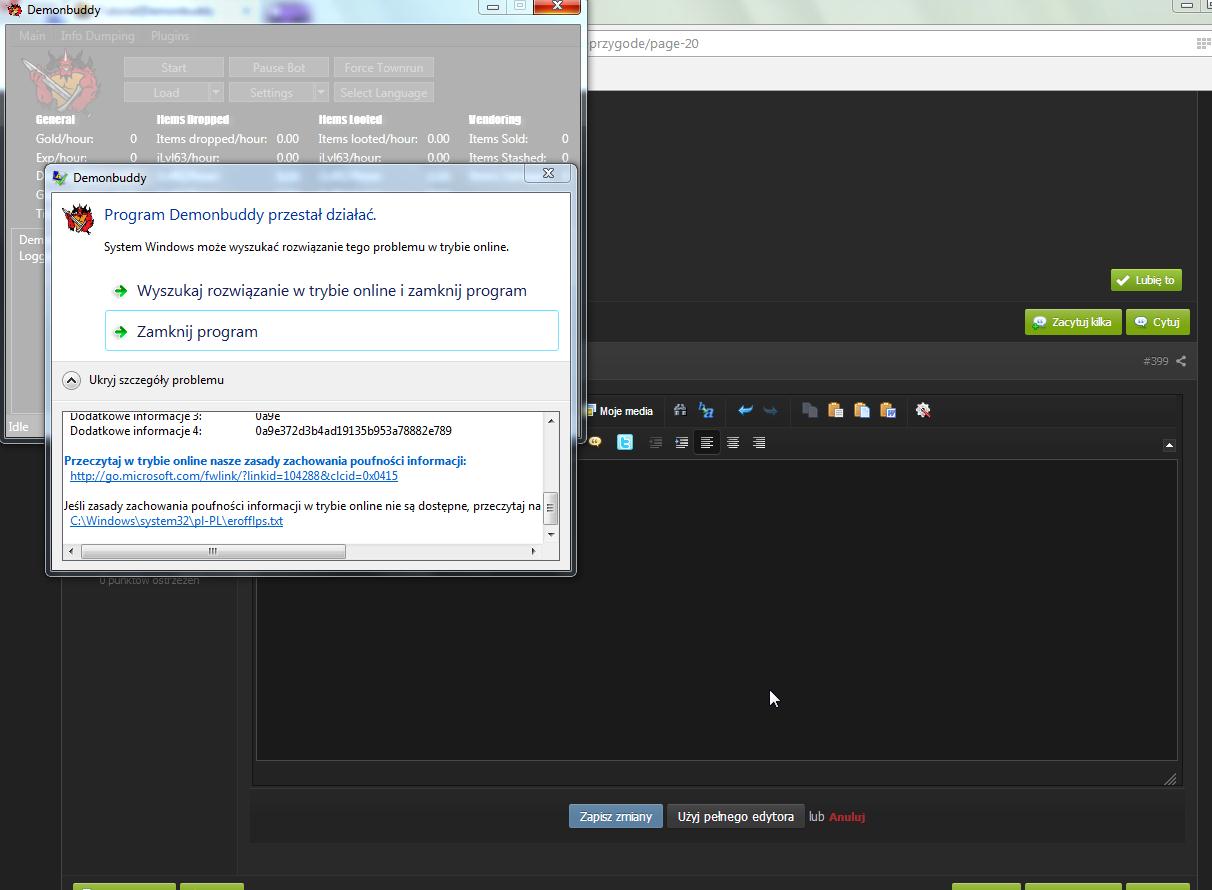Image resolution: width=1212 pixels, height=890 pixels.
Task: Click the gear special options icon in toolbar
Action: point(923,410)
